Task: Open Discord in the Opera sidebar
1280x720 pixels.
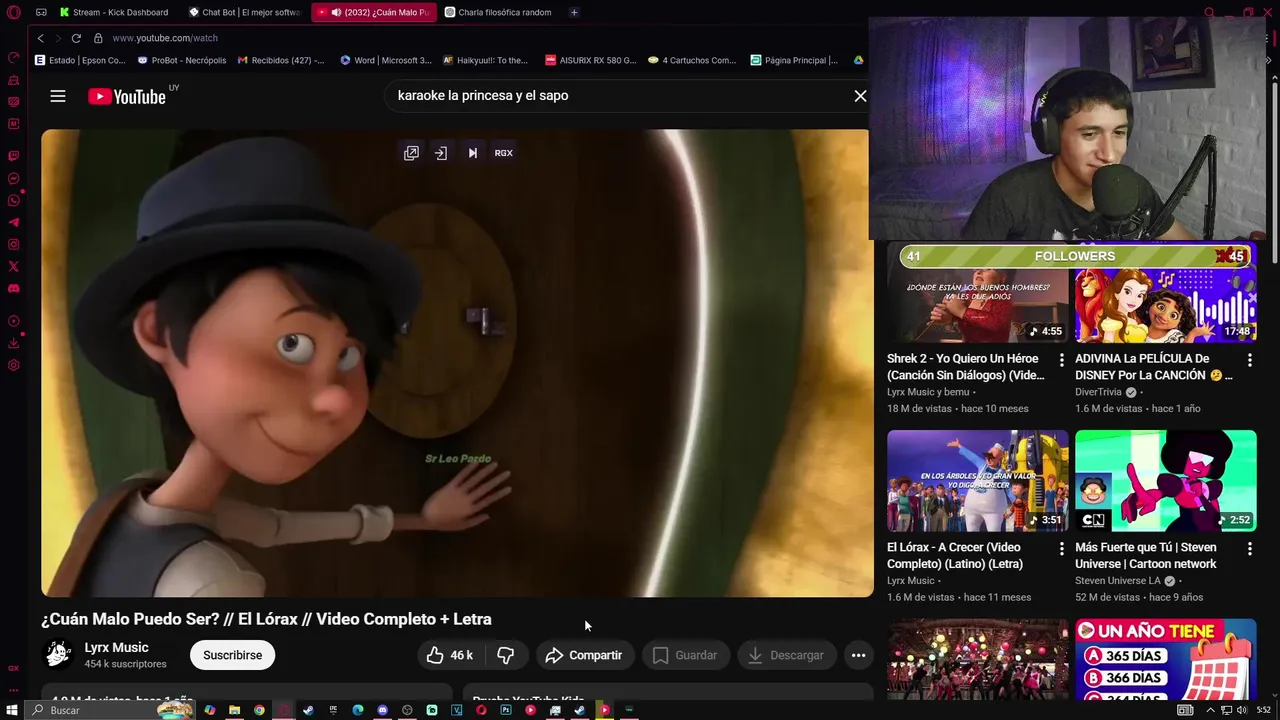Action: [13, 288]
